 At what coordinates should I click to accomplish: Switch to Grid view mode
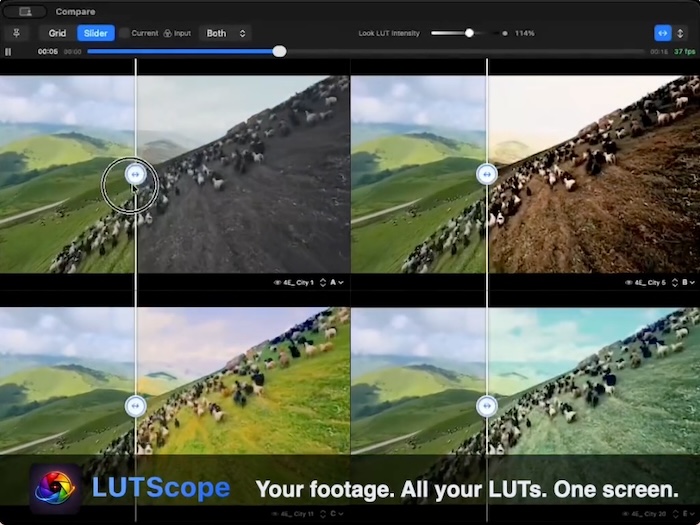pyautogui.click(x=57, y=33)
